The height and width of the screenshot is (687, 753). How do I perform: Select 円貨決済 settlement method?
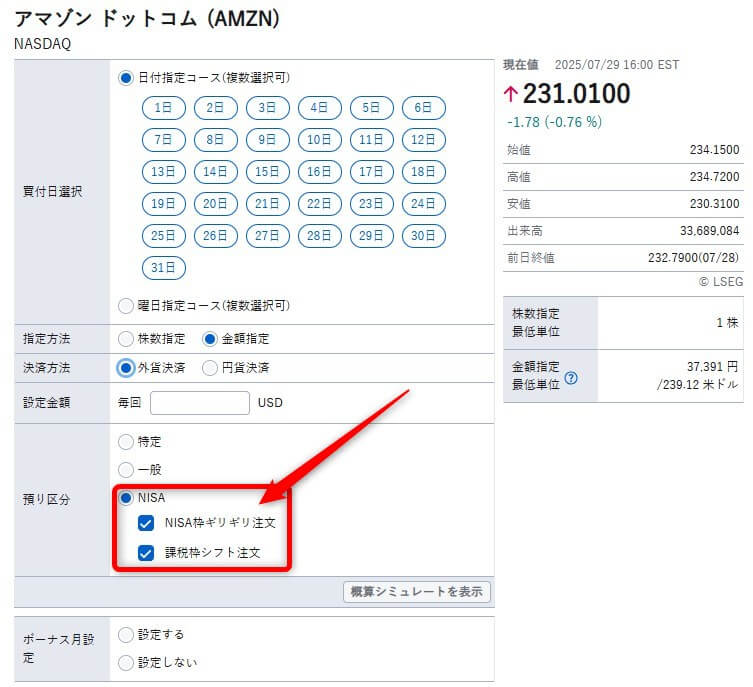[x=210, y=368]
